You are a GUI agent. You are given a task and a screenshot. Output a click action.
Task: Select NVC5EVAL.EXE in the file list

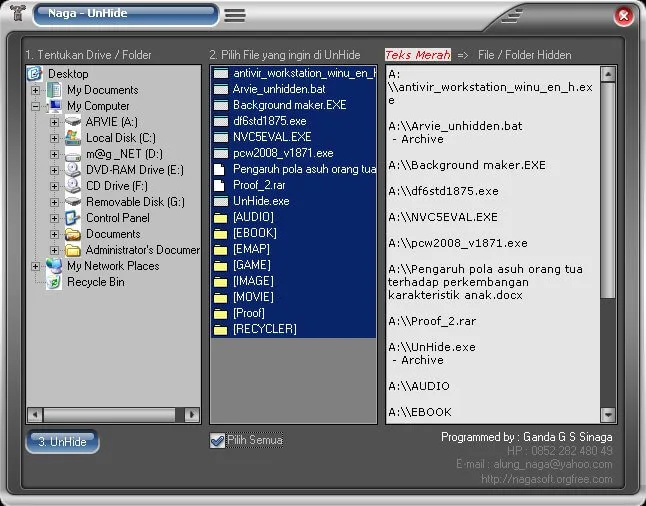[293, 137]
